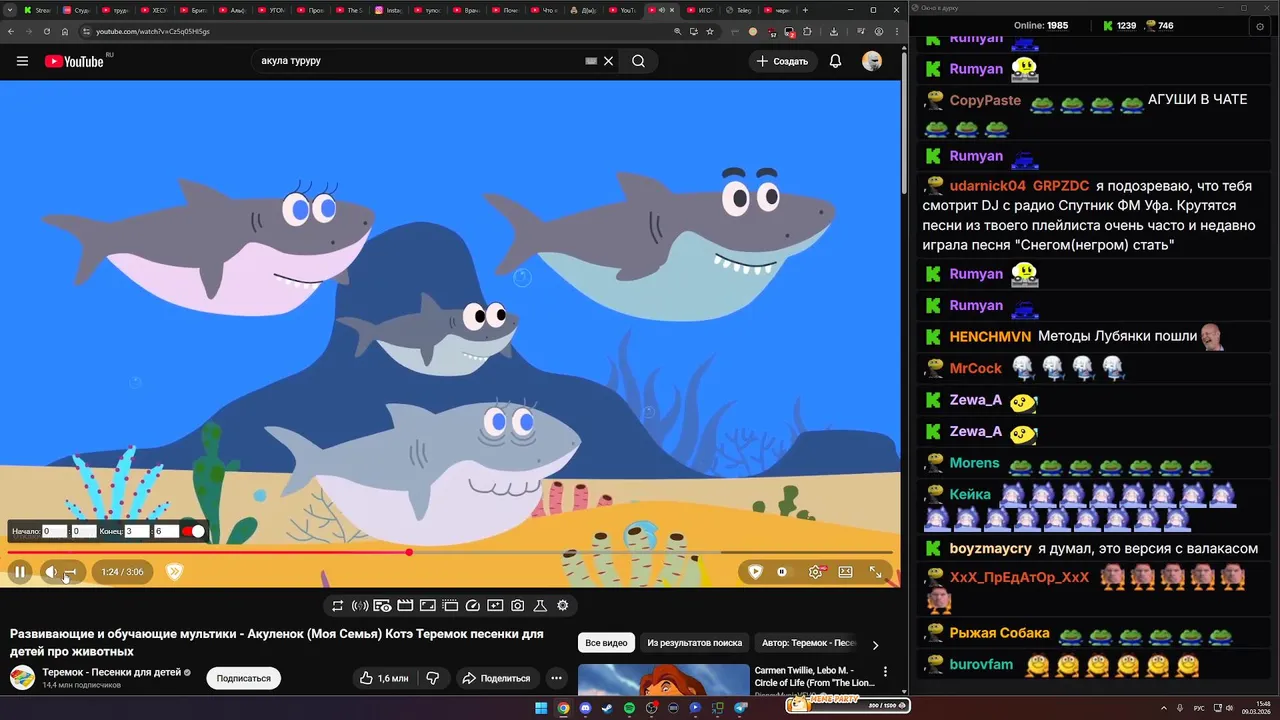Clear the search text with the X icon
The height and width of the screenshot is (720, 1280).
coord(608,61)
